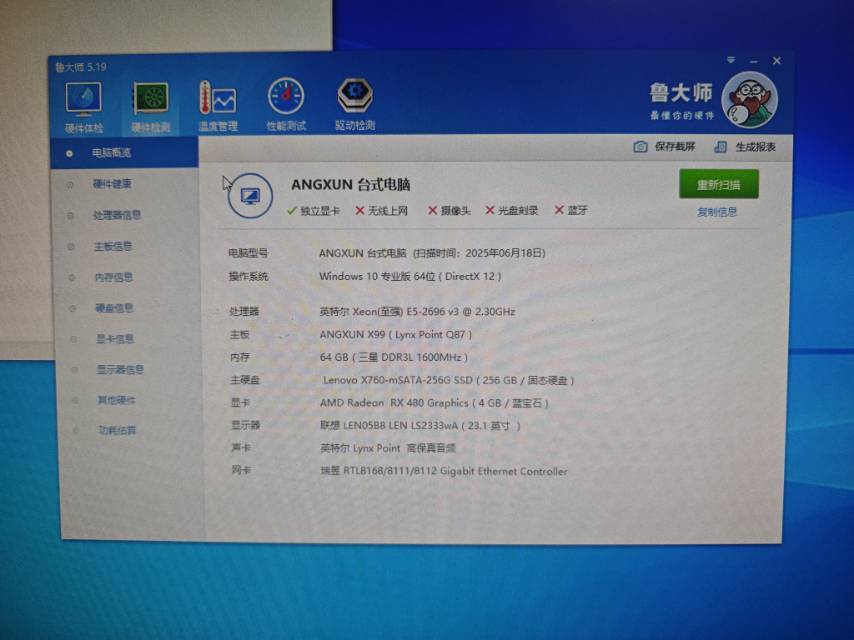Click the scan date '2025年06月18日' text
The height and width of the screenshot is (640, 854).
pyautogui.click(x=505, y=253)
